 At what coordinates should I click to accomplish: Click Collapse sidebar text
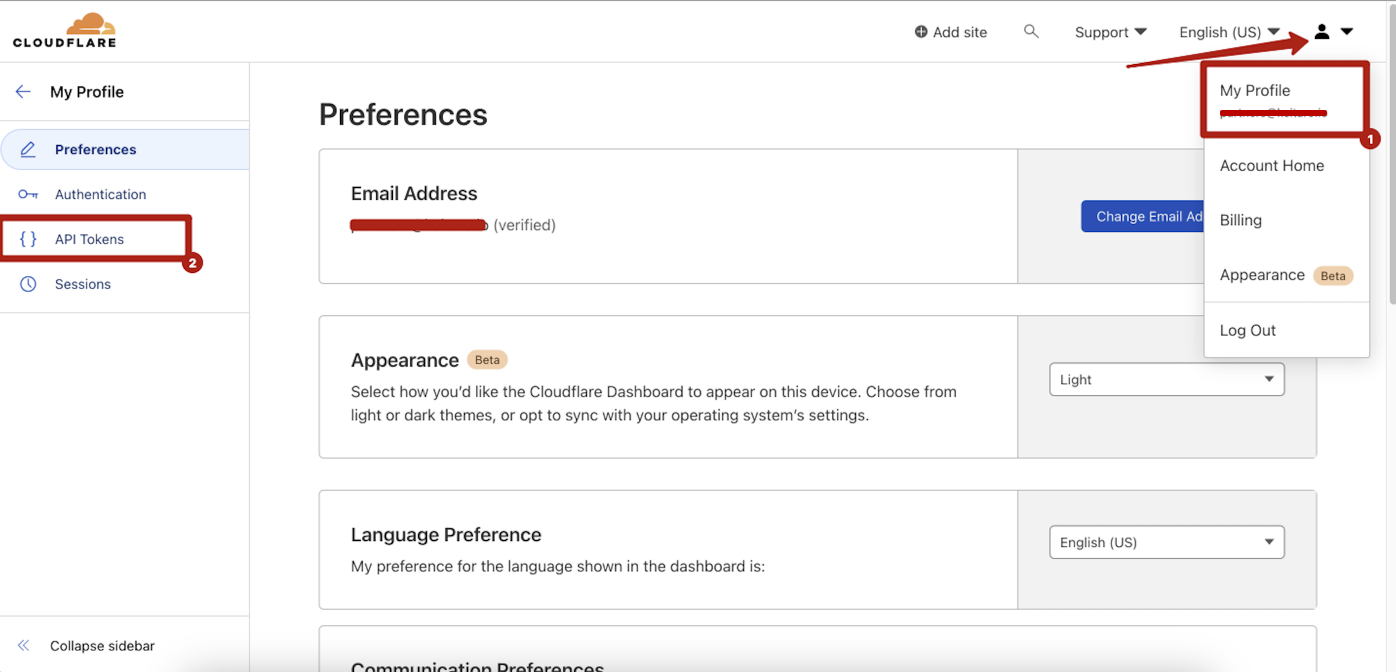click(x=102, y=646)
